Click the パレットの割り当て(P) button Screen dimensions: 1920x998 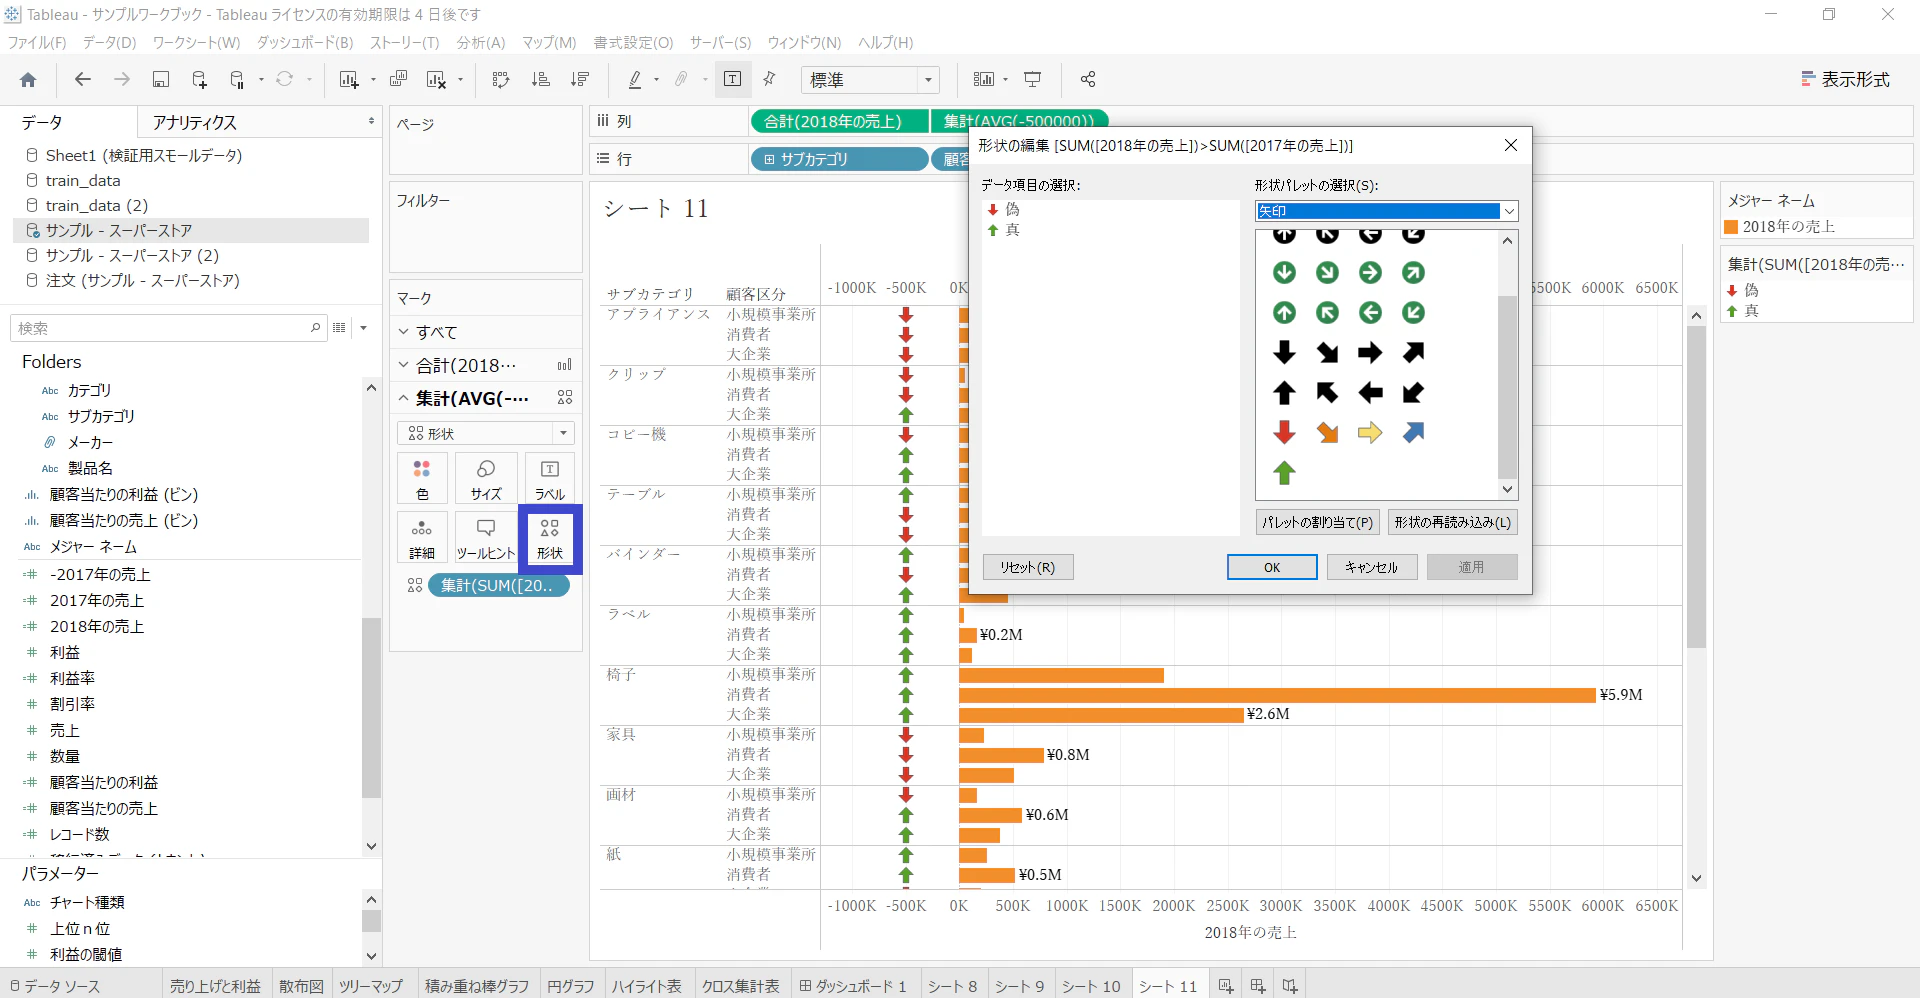1318,522
